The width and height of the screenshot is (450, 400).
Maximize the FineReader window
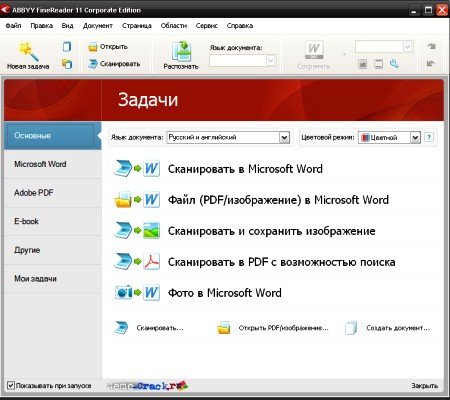pyautogui.click(x=428, y=10)
